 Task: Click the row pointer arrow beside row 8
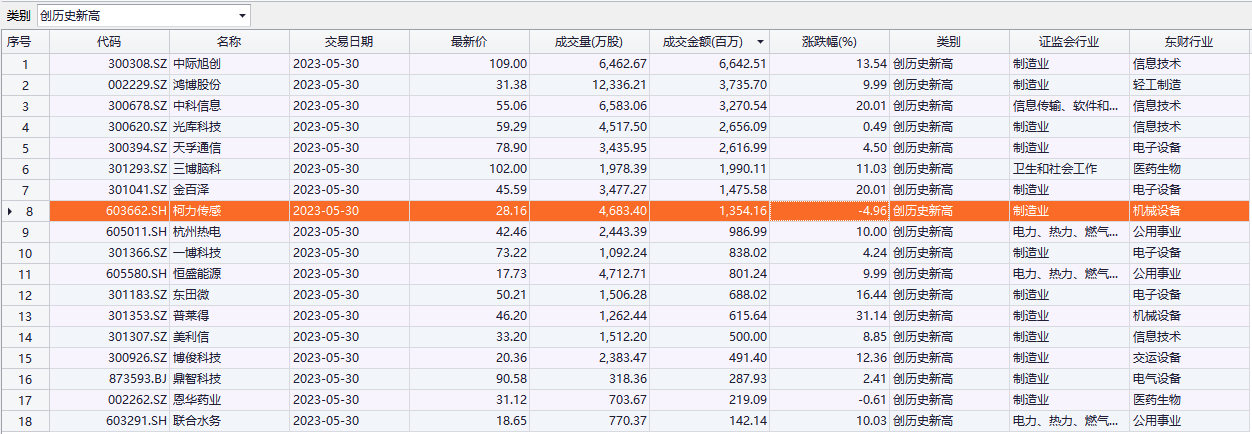coord(10,211)
